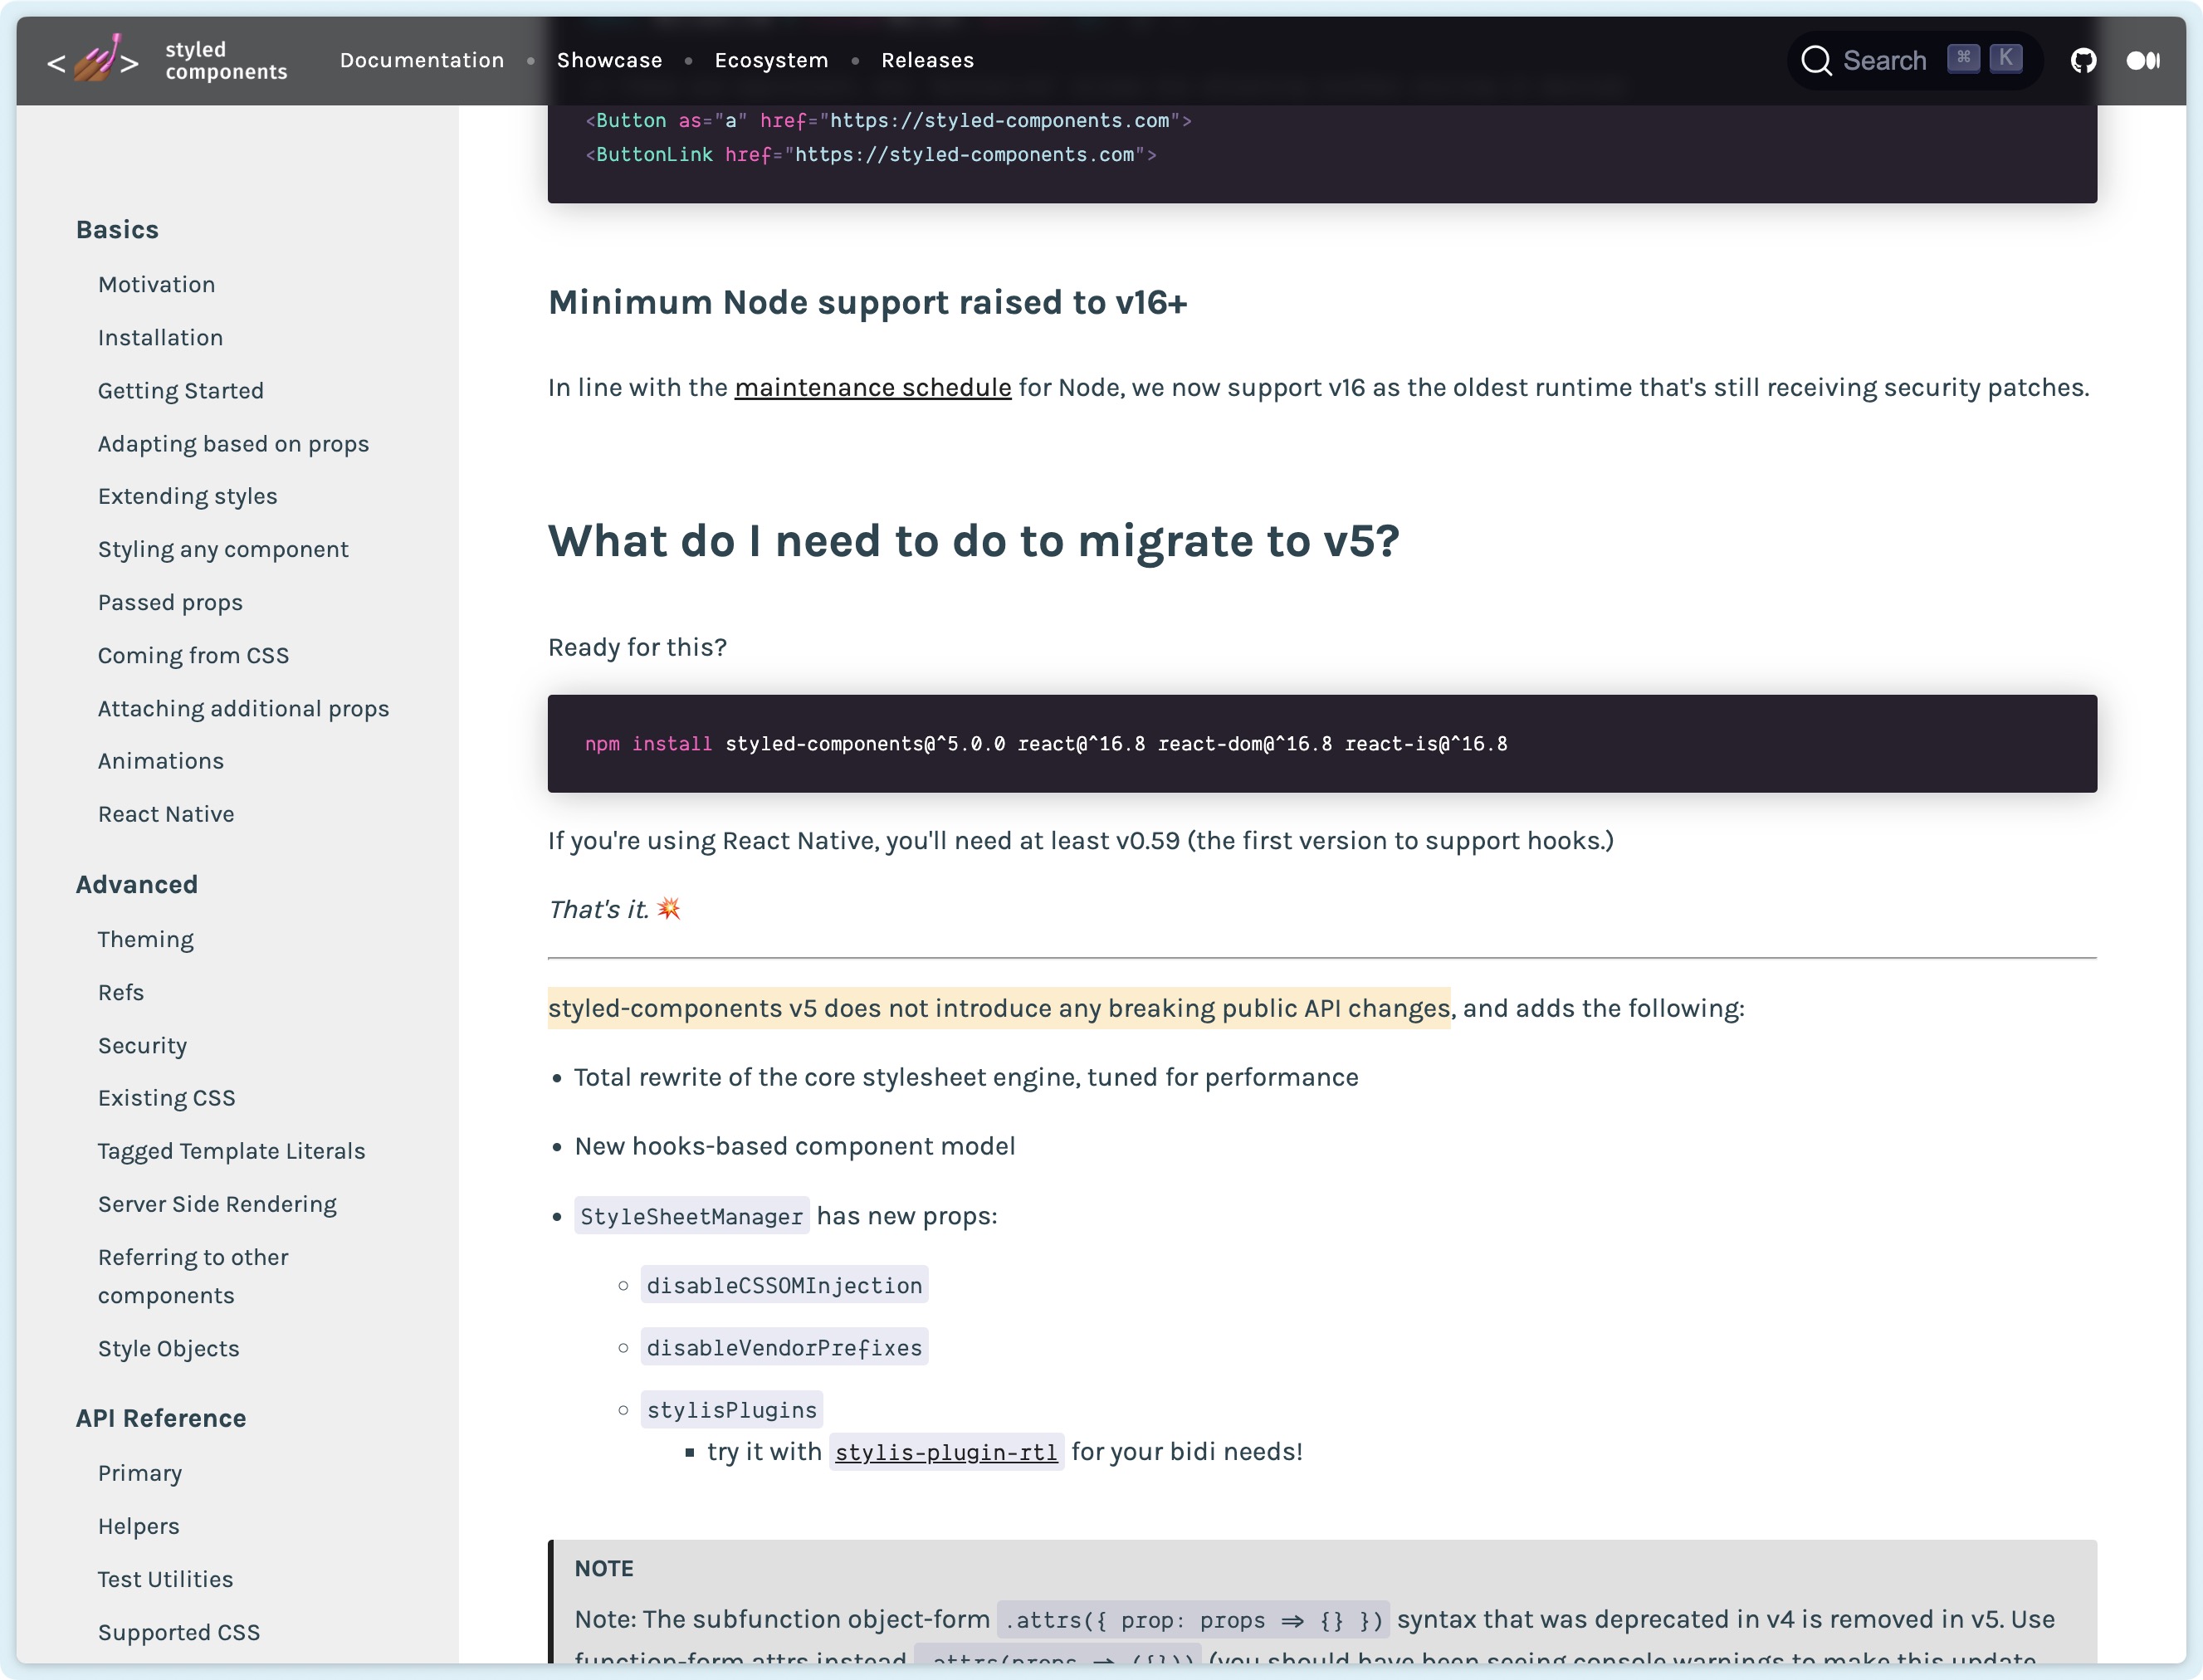Click the search magnifier icon
The width and height of the screenshot is (2203, 1680).
(1816, 61)
